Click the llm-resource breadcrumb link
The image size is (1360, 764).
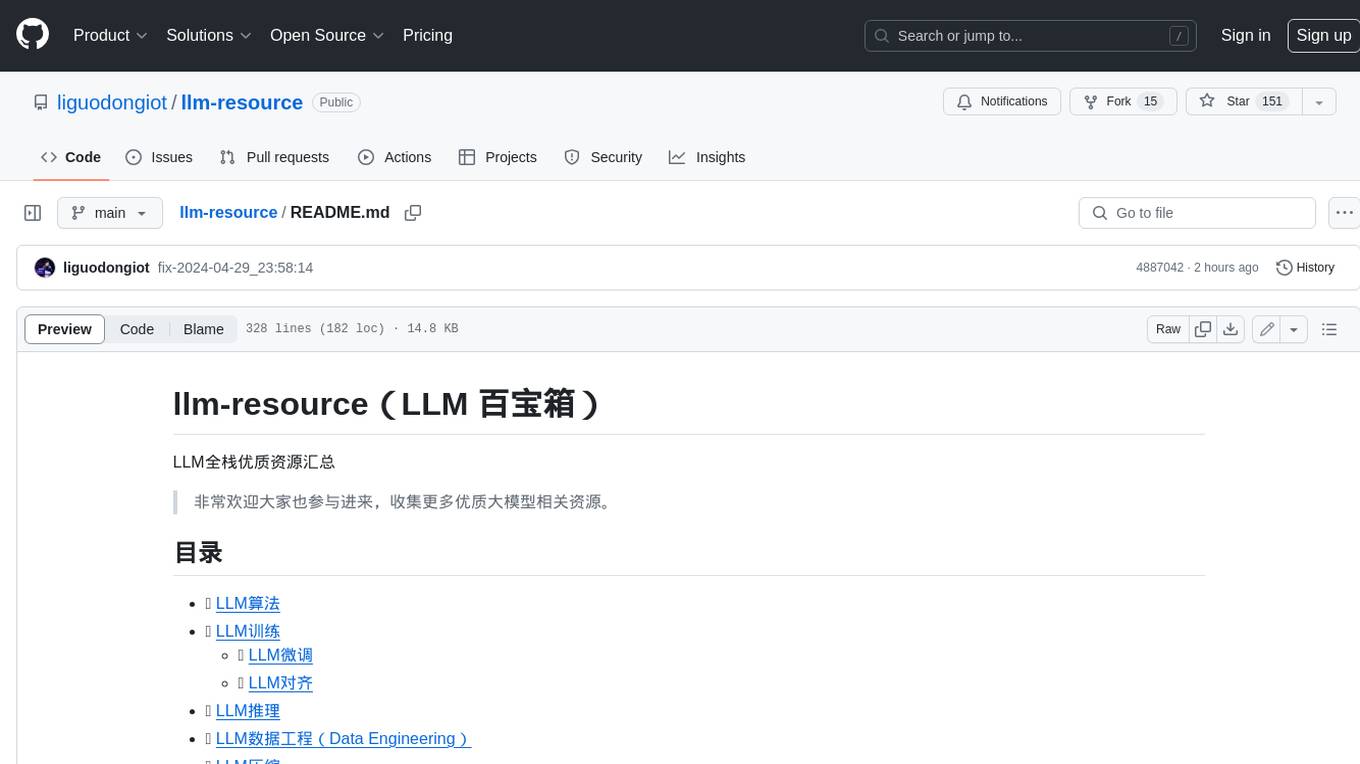228,213
